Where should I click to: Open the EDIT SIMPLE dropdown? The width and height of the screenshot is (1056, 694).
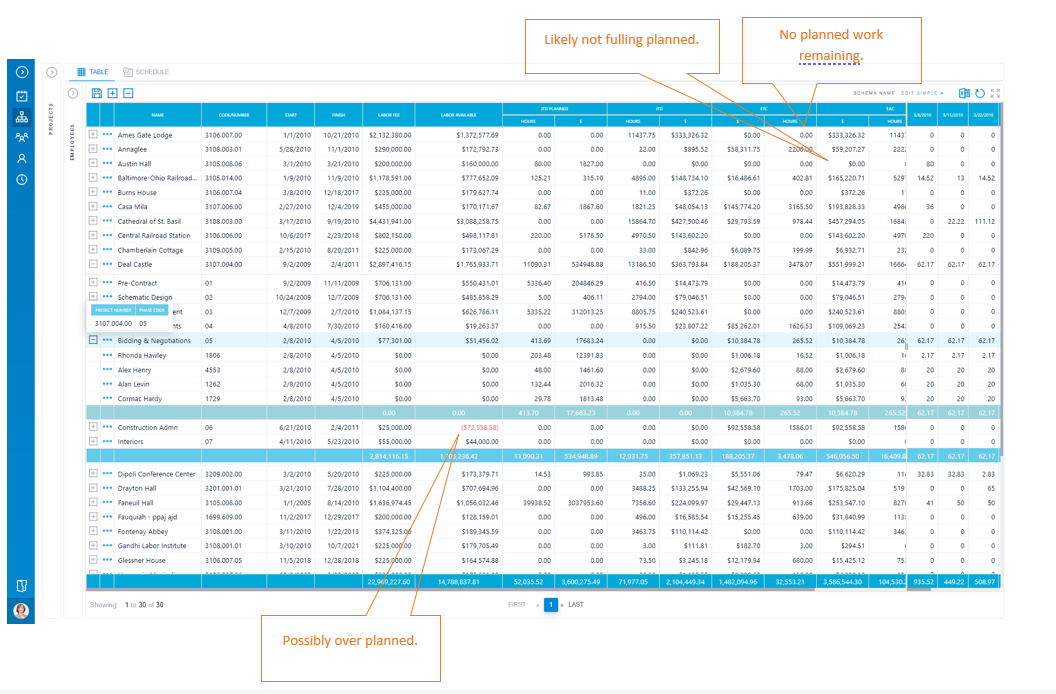(922, 92)
